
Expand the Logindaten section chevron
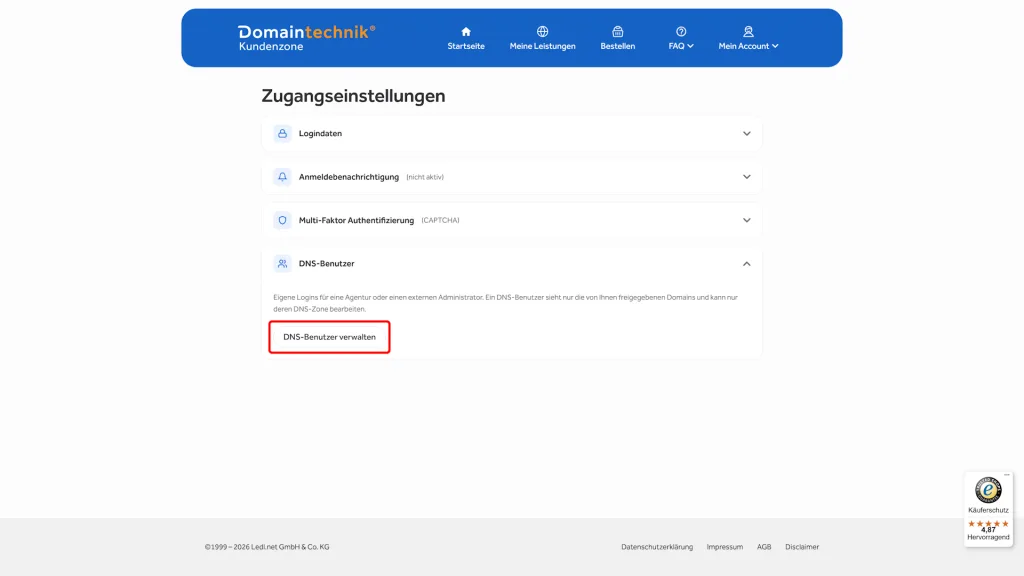click(746, 133)
